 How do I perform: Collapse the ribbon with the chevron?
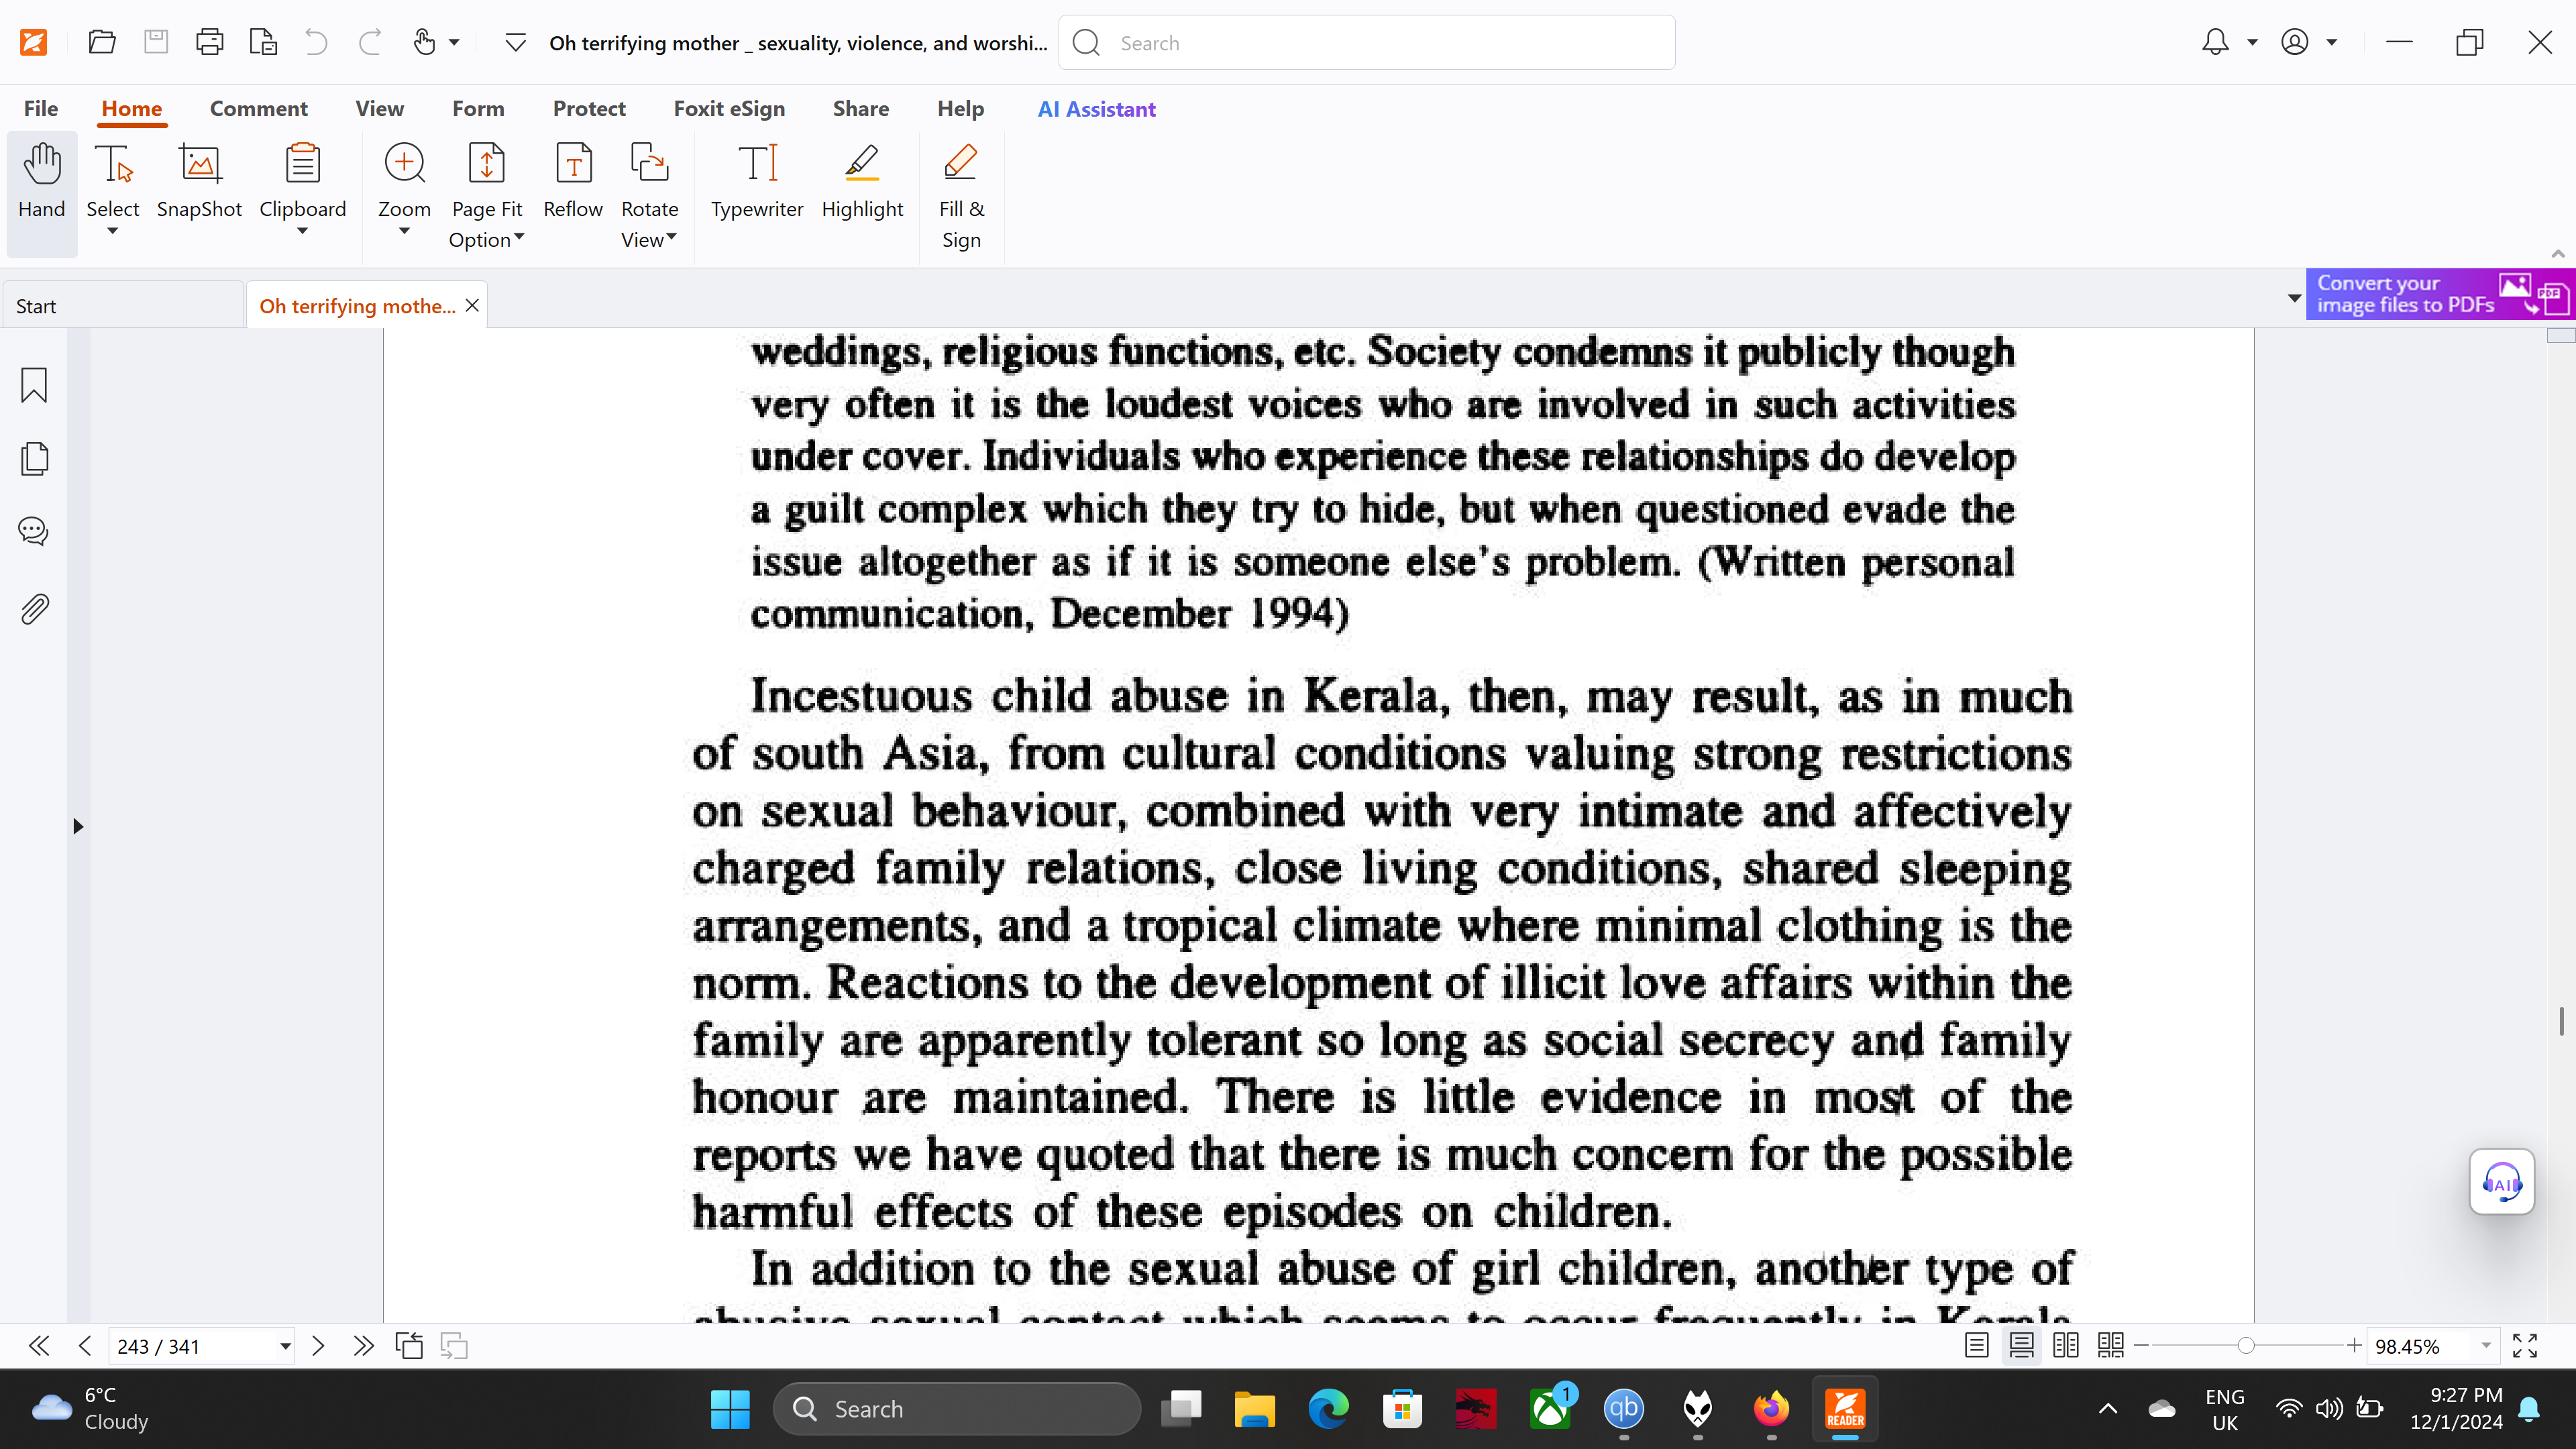[x=2558, y=253]
